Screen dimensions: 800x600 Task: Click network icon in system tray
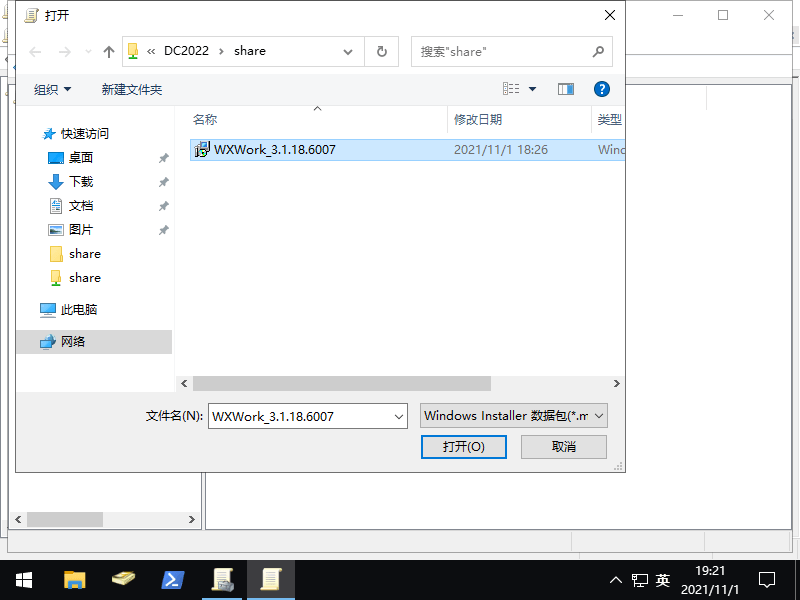pos(639,580)
